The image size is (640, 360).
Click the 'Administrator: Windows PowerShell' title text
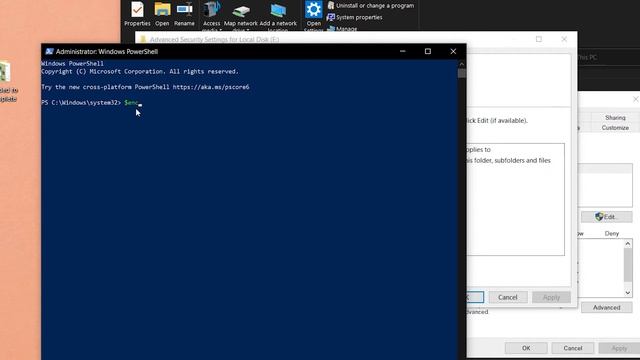[x=107, y=51]
